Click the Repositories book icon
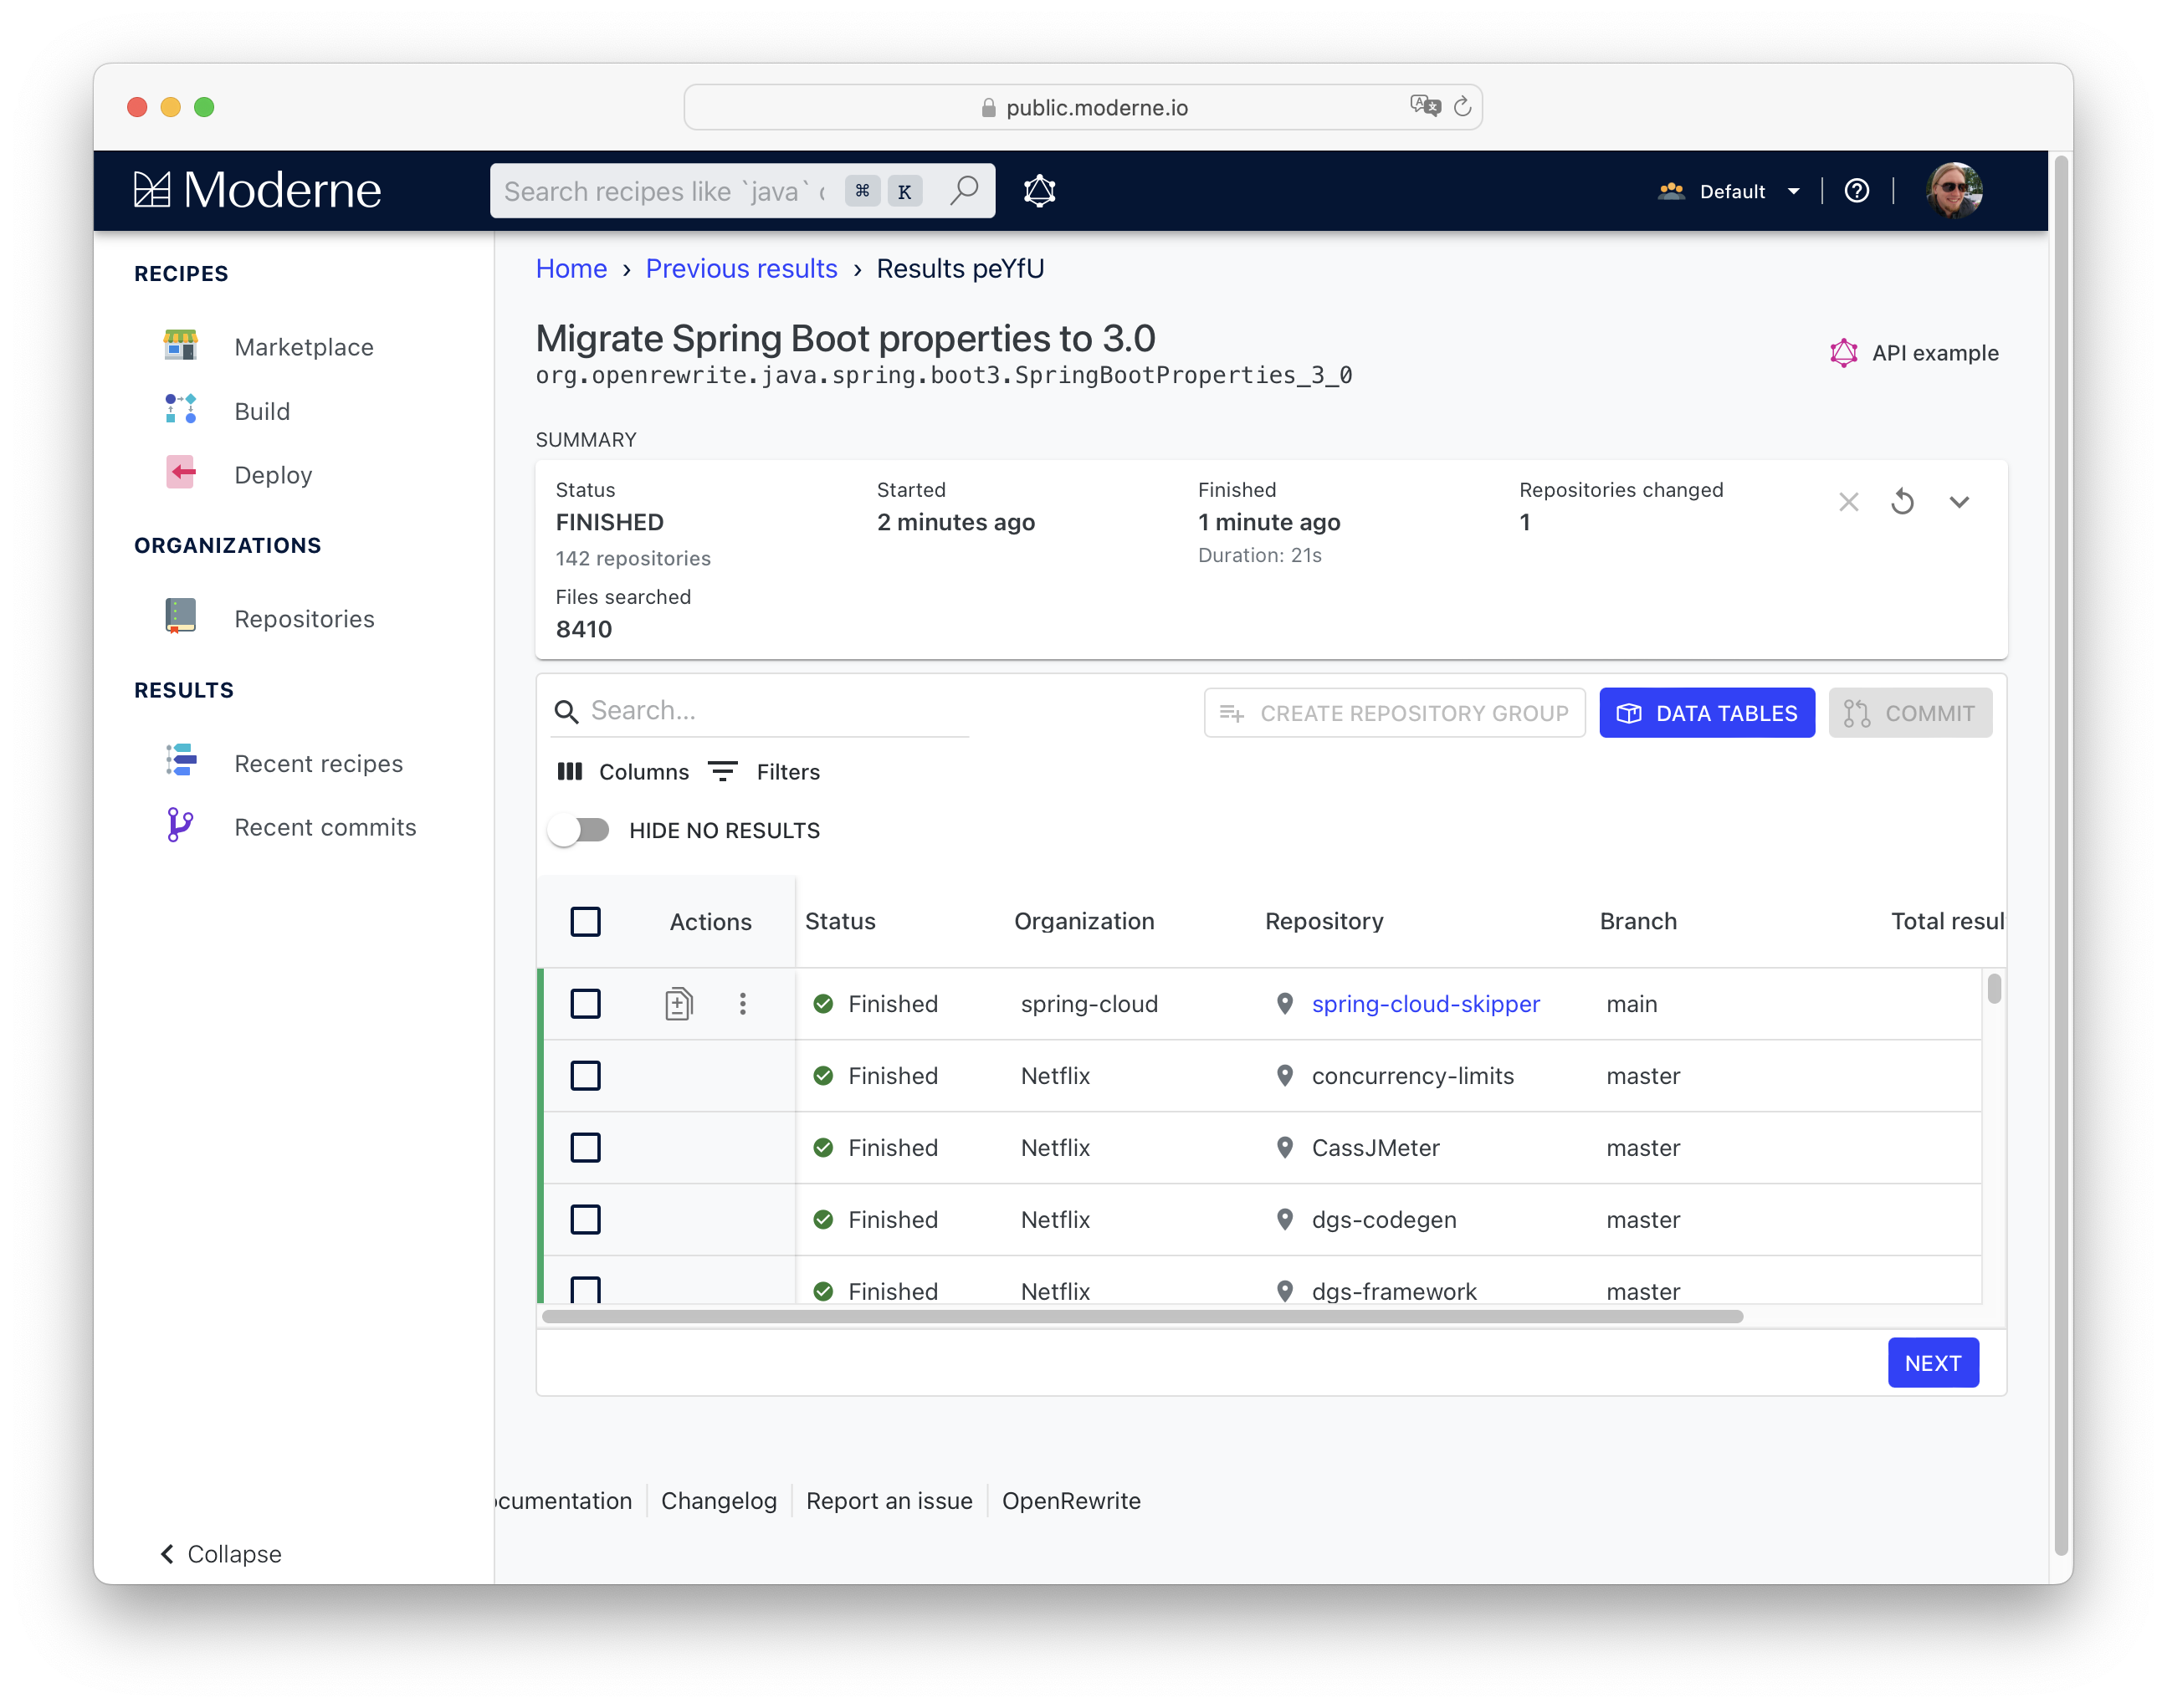 tap(180, 616)
